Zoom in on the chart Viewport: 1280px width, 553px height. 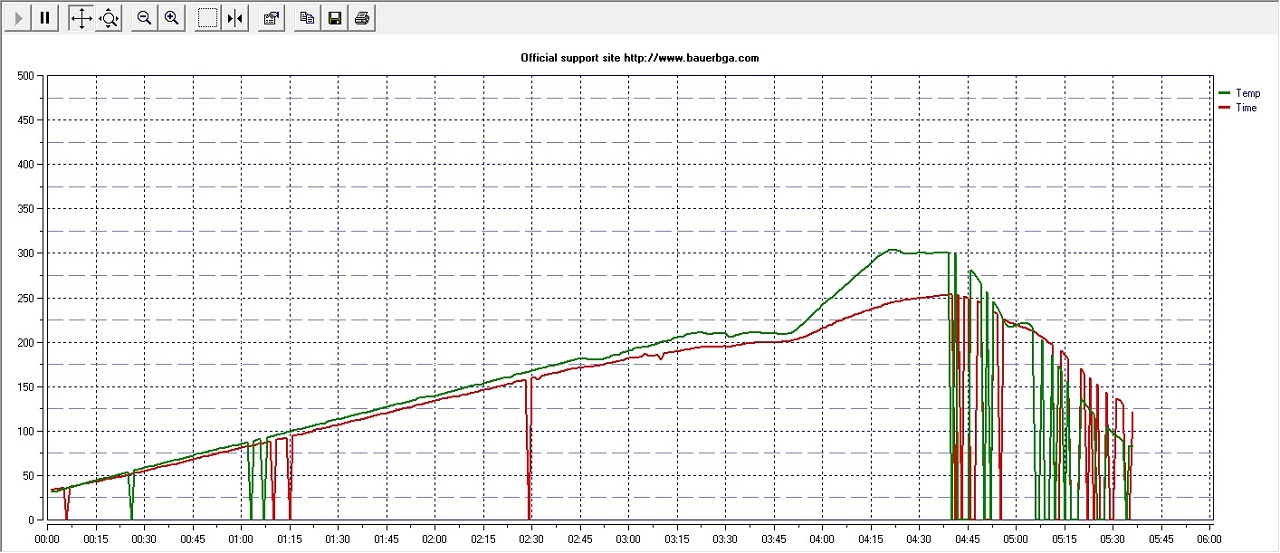(172, 18)
